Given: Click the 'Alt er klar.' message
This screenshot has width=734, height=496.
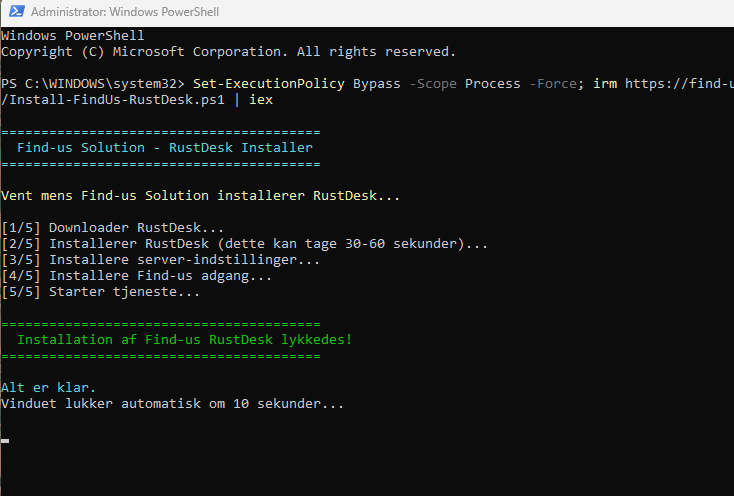Looking at the screenshot, I should 48,387.
